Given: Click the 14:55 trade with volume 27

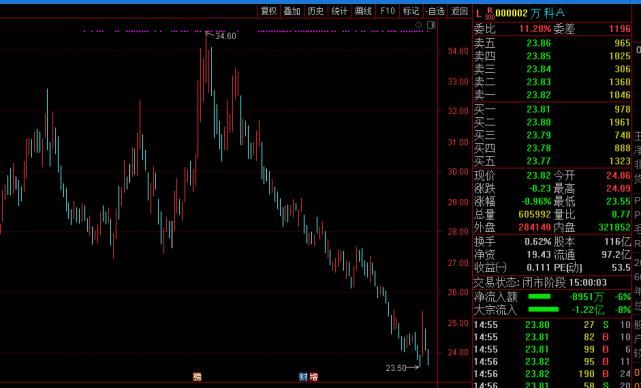Looking at the screenshot, I should pos(552,325).
